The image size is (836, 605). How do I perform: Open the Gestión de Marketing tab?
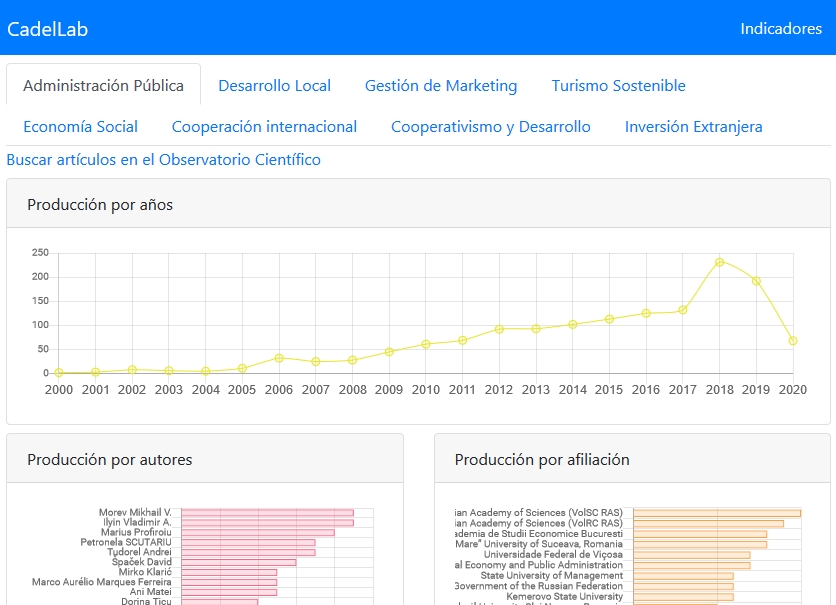point(441,86)
